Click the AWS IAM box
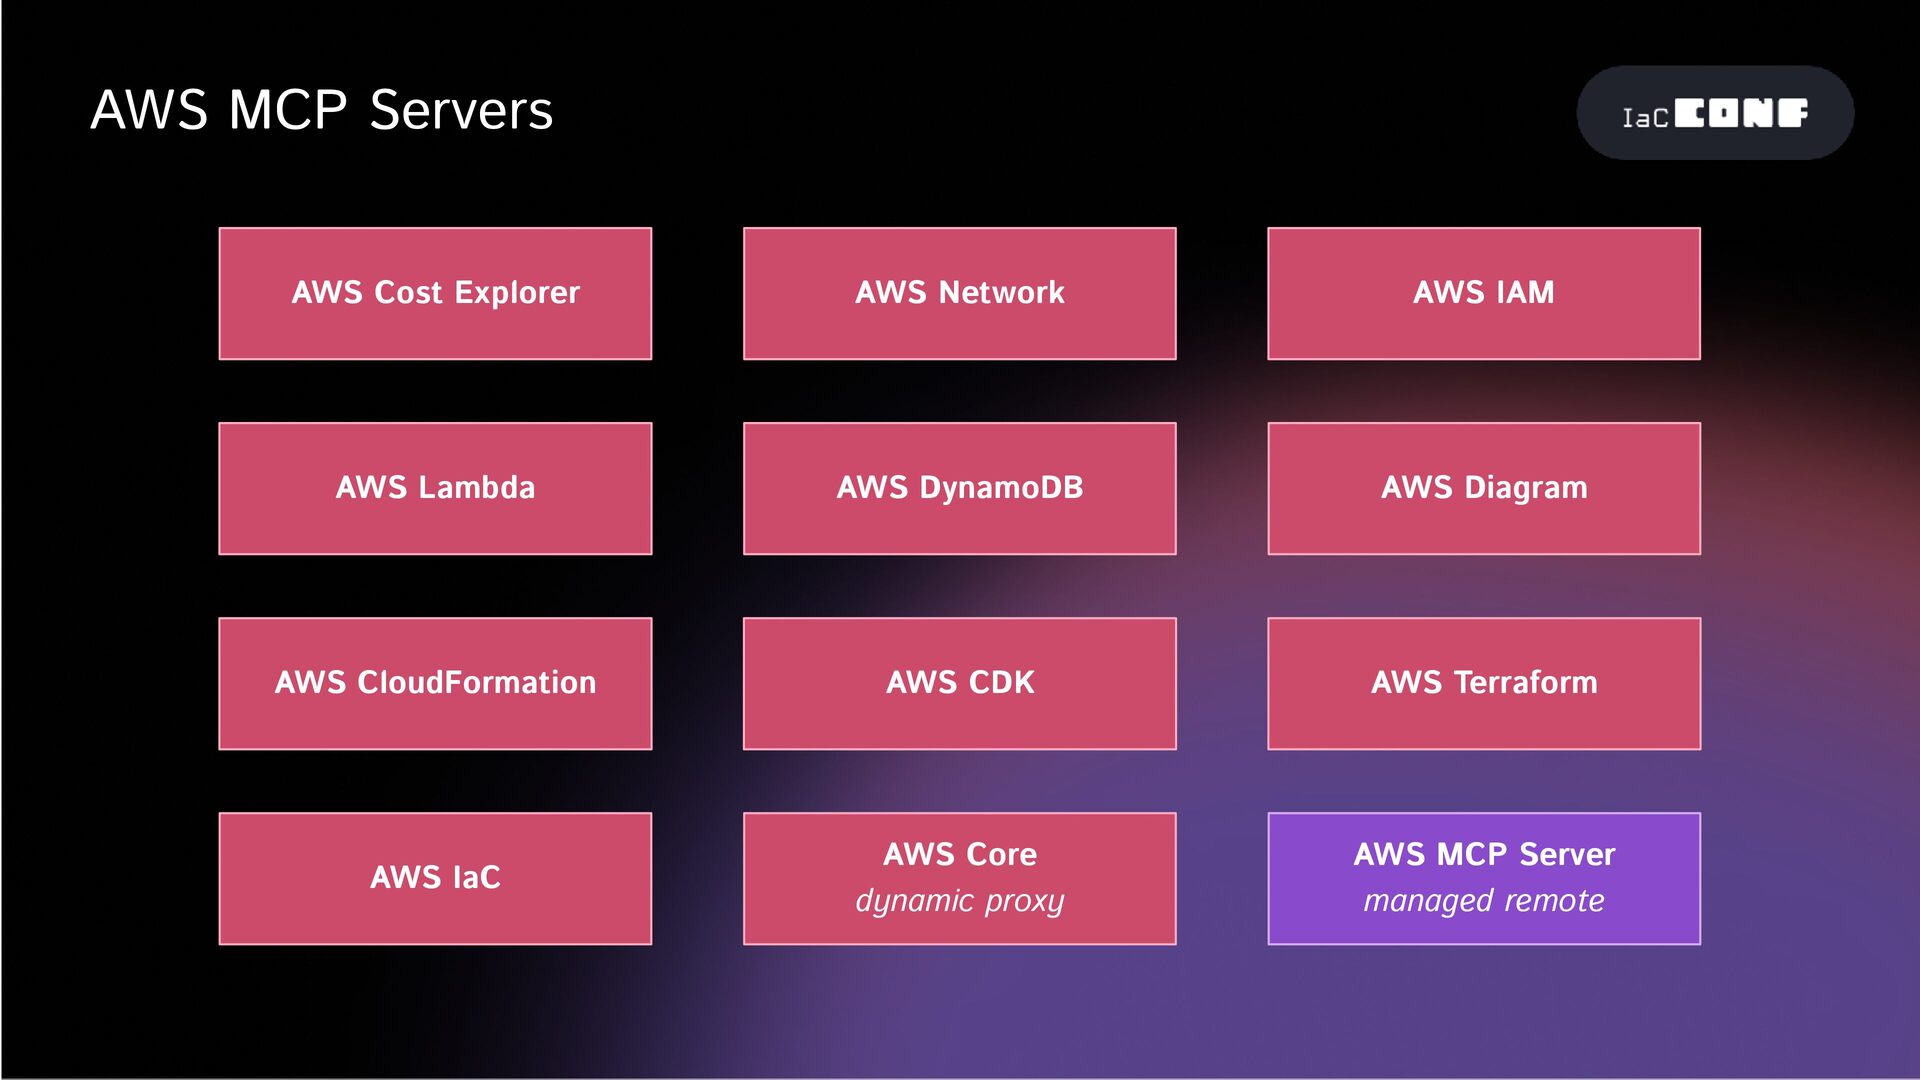Viewport: 1920px width, 1080px height. [x=1483, y=293]
